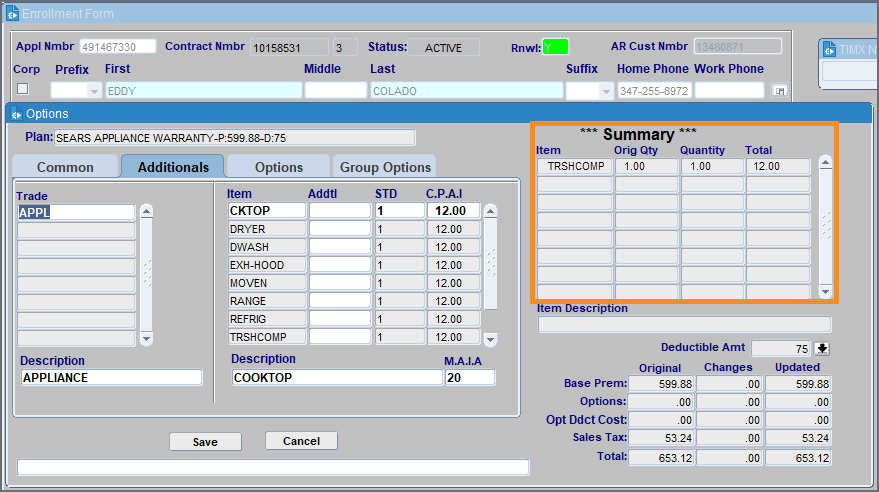Viewport: 879px width, 492px height.
Task: Click the Addtl field for CKTOP
Action: [x=340, y=211]
